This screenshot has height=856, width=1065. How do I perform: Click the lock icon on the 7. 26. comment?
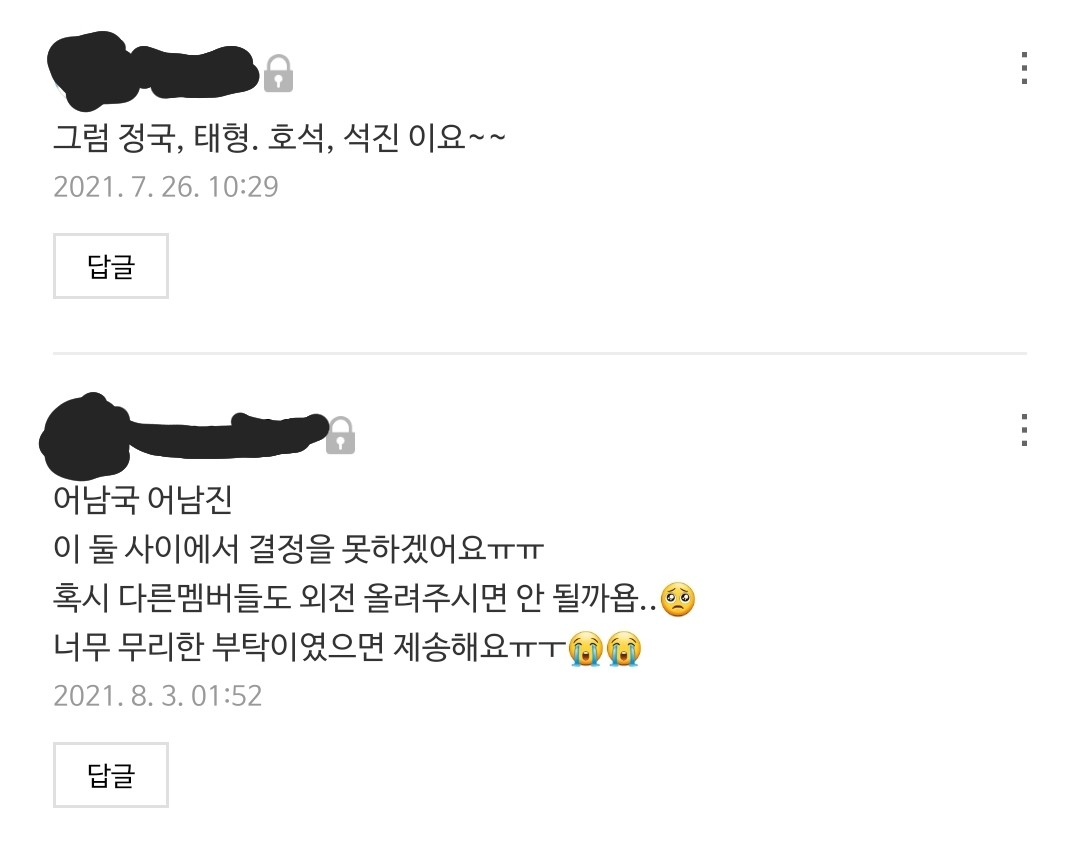[278, 73]
